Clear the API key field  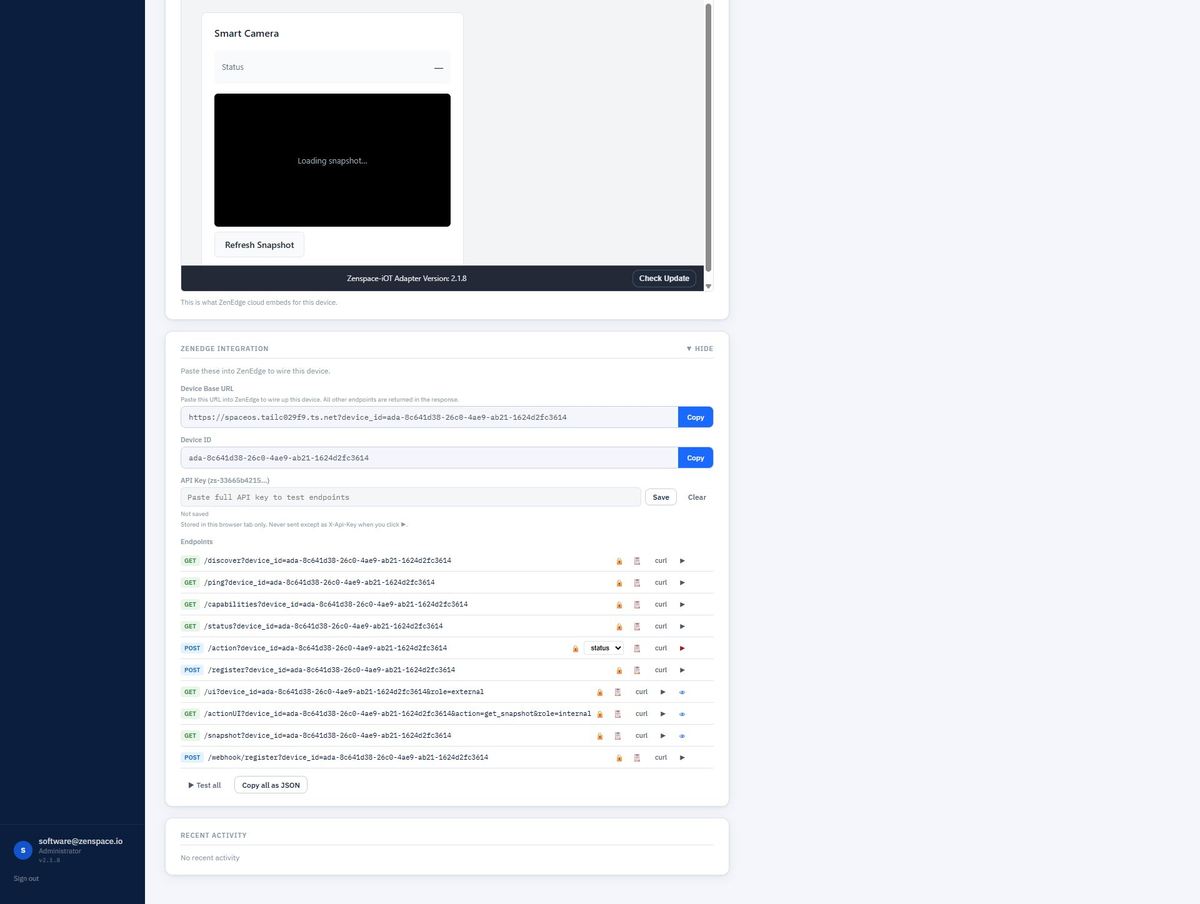(x=697, y=497)
